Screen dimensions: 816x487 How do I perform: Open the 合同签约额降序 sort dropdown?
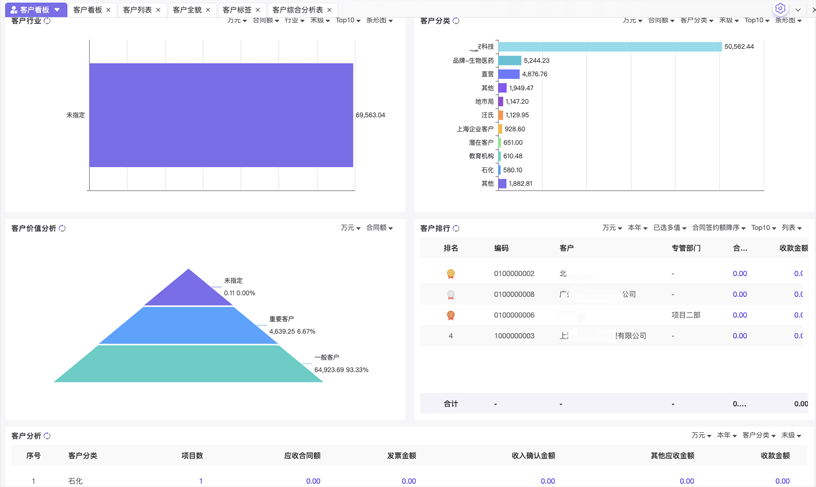[x=718, y=228]
